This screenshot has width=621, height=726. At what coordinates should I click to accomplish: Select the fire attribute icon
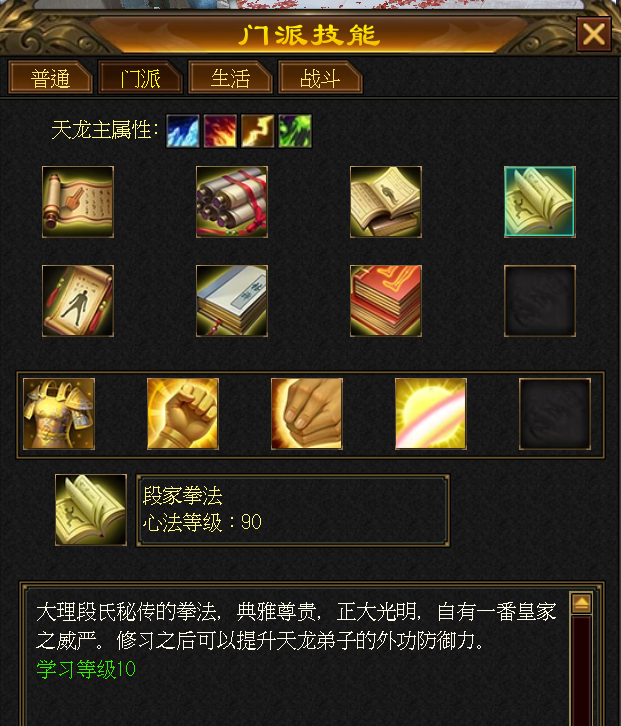[x=220, y=131]
